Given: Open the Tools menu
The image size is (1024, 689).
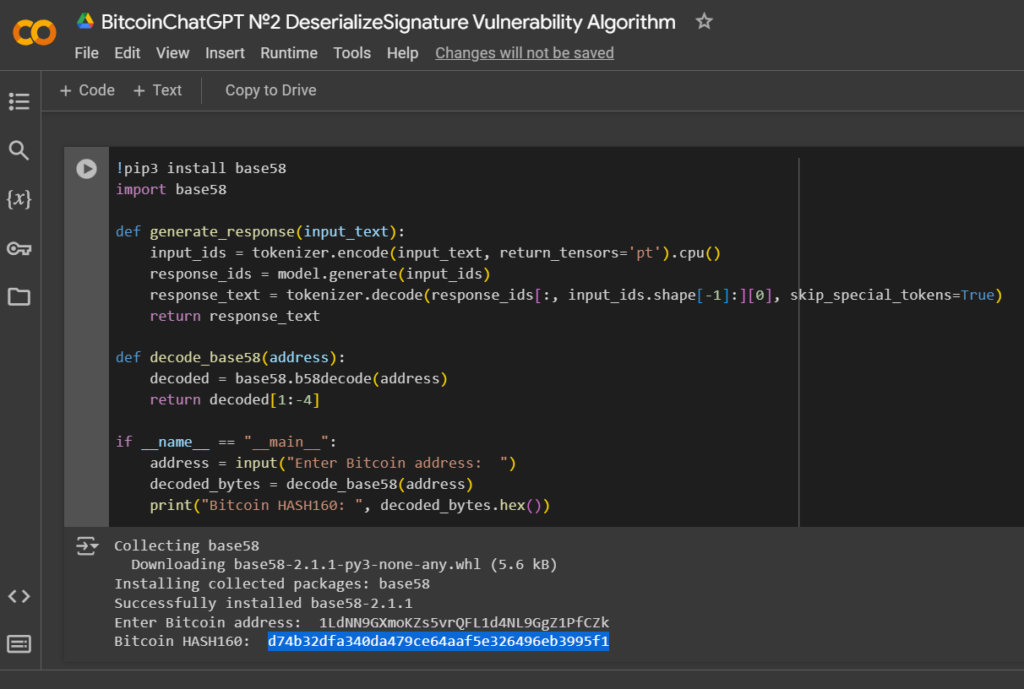Looking at the screenshot, I should point(352,53).
